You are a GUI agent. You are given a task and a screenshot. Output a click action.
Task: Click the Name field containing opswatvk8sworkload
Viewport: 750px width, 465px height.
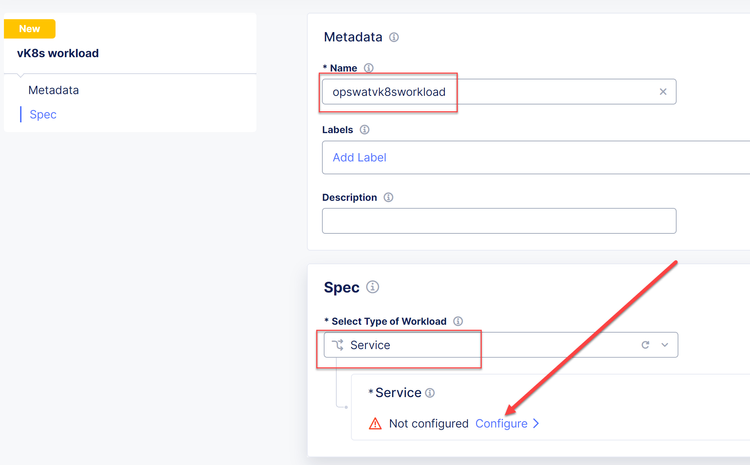tap(480, 92)
